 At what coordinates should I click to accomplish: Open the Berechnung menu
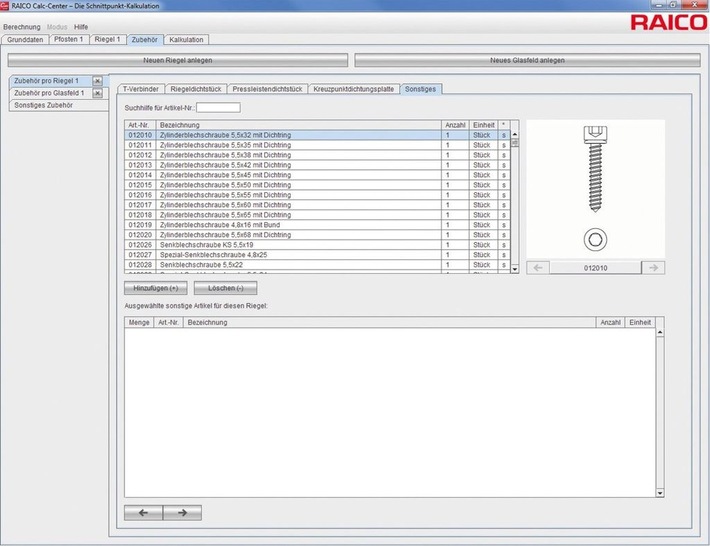coord(21,26)
